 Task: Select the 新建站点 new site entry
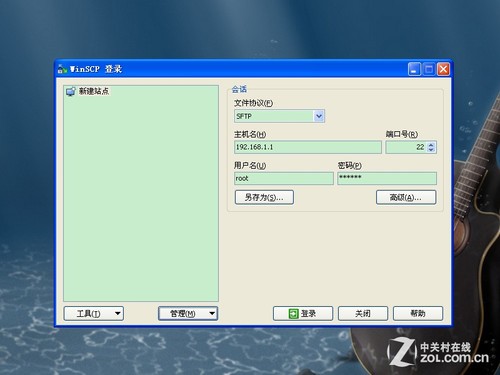87,91
